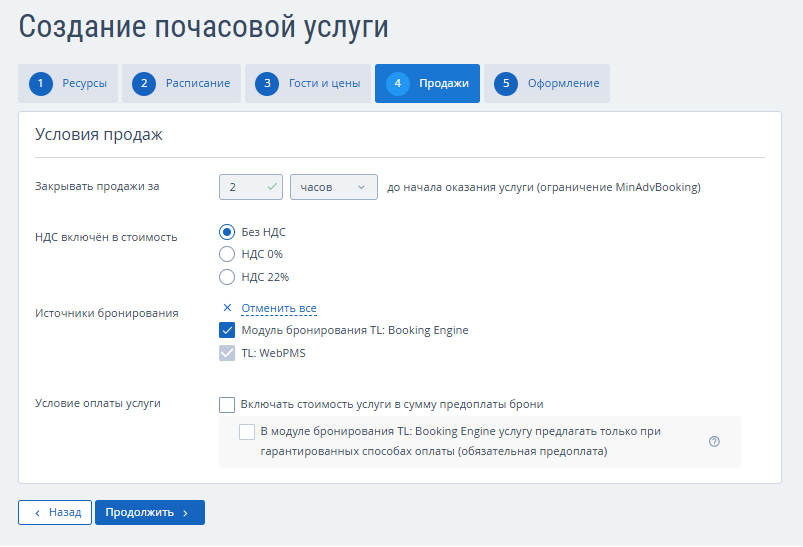
Task: Click the Назад button
Action: click(x=55, y=513)
